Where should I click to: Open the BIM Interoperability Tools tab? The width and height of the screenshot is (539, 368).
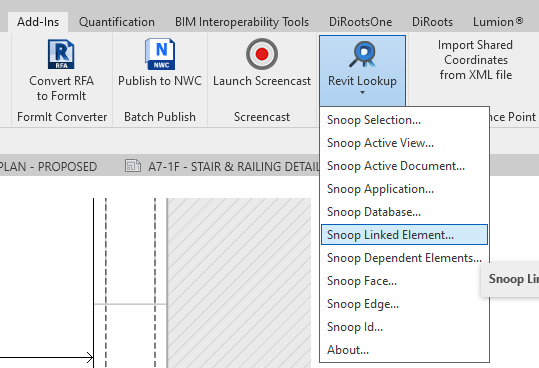click(x=242, y=22)
